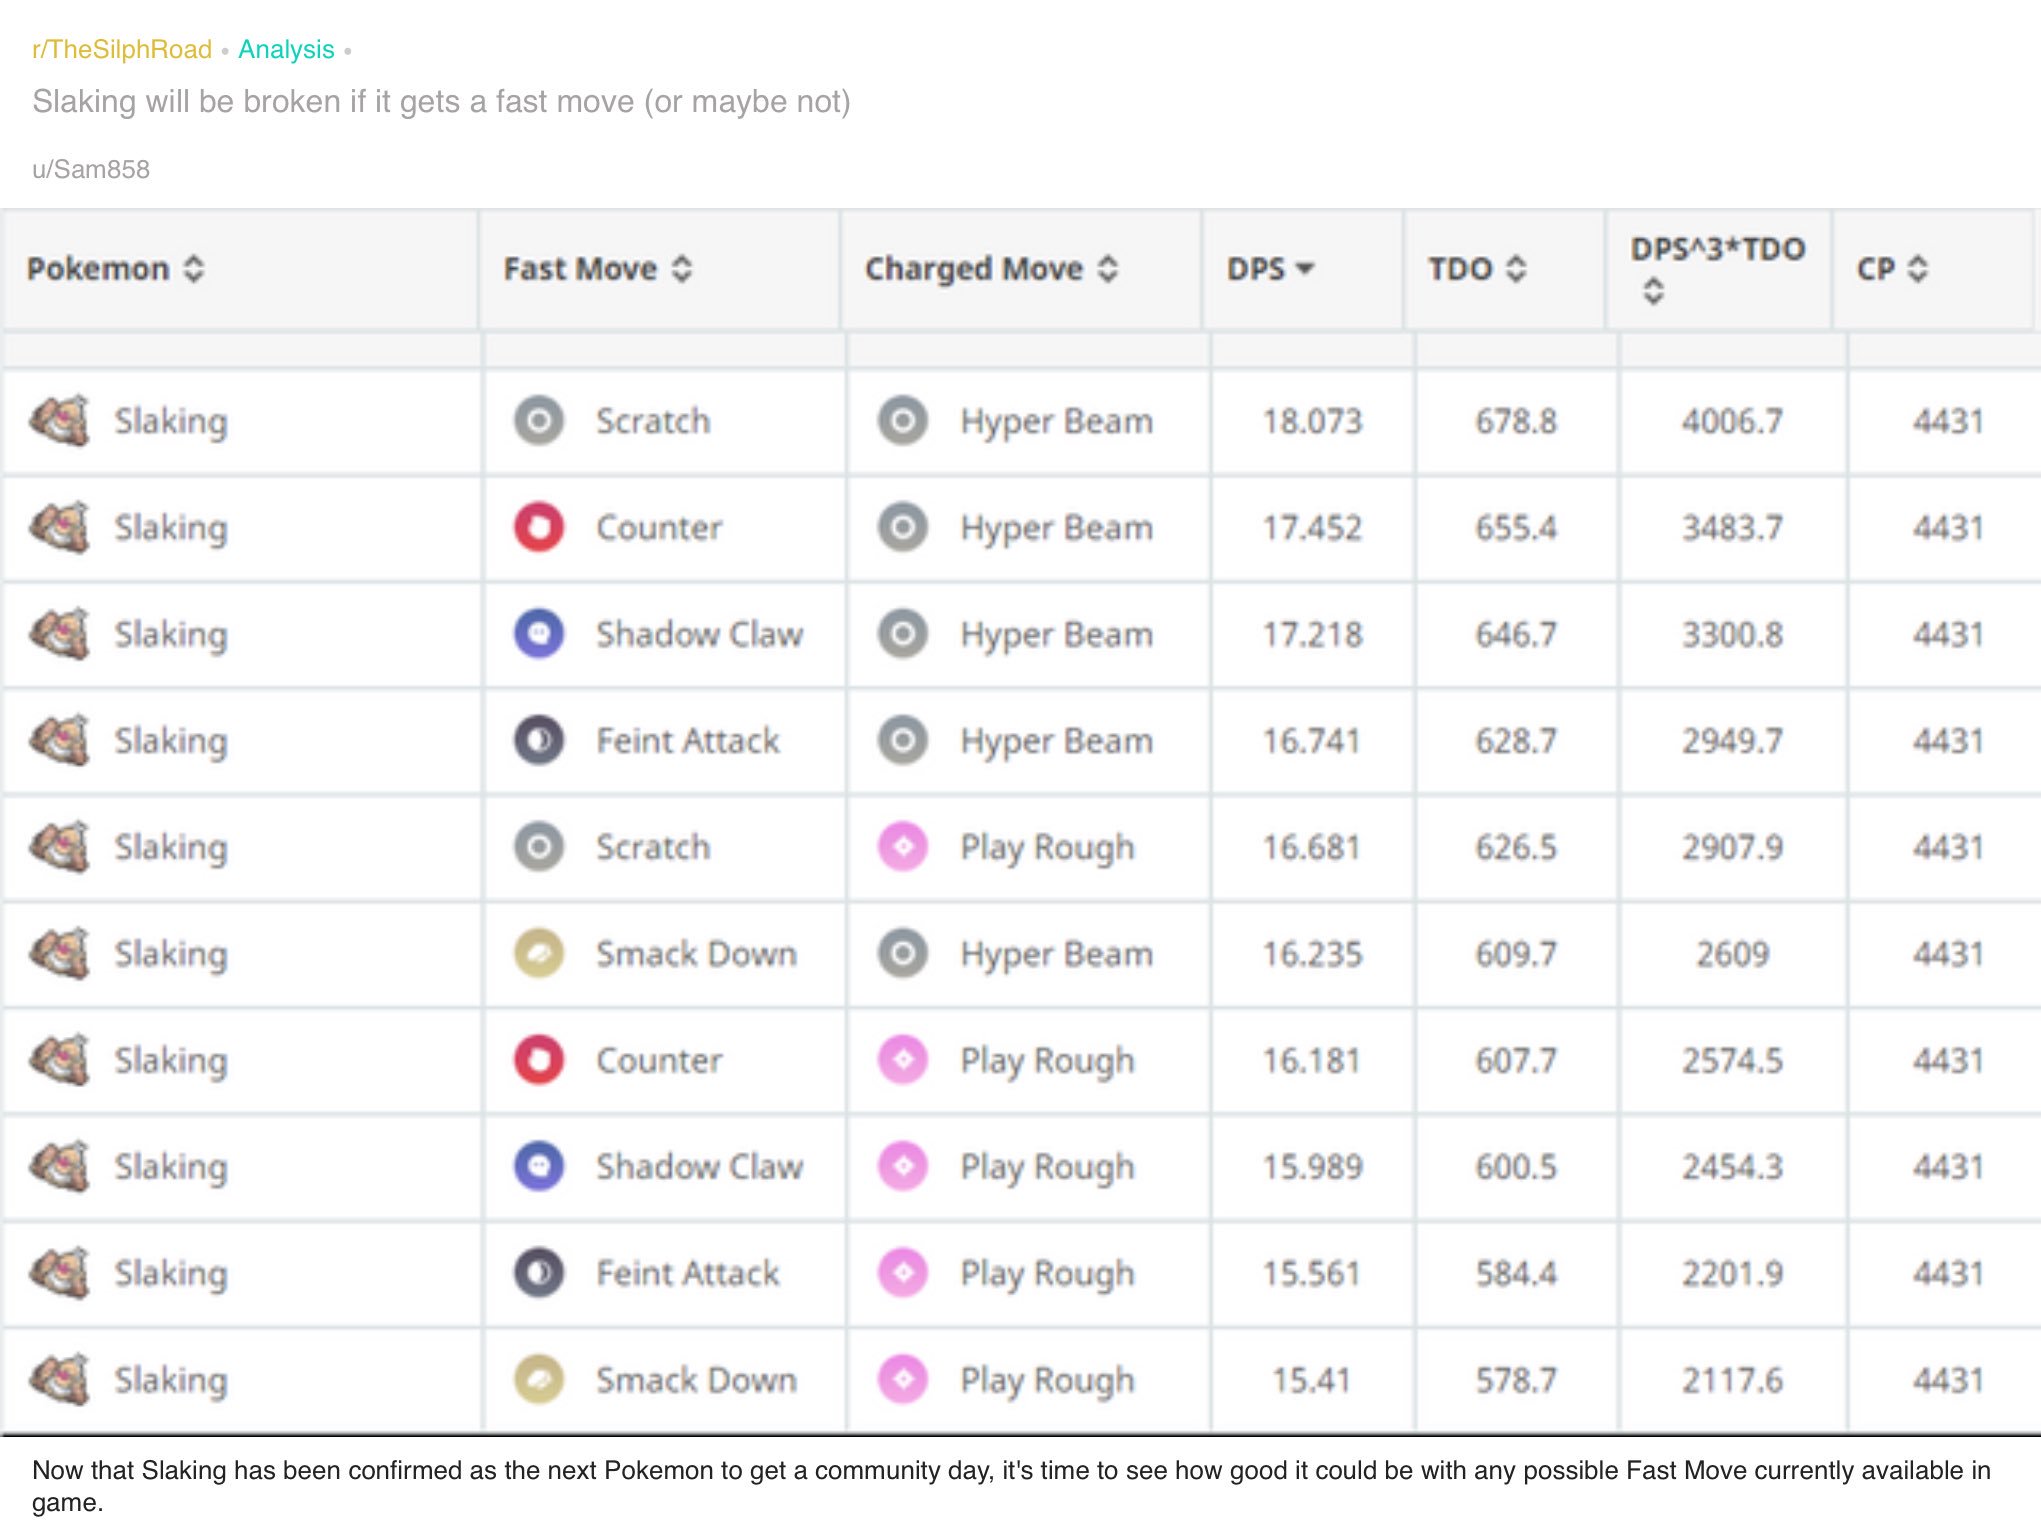Sort table by Pokemon column arrows

coord(194,269)
